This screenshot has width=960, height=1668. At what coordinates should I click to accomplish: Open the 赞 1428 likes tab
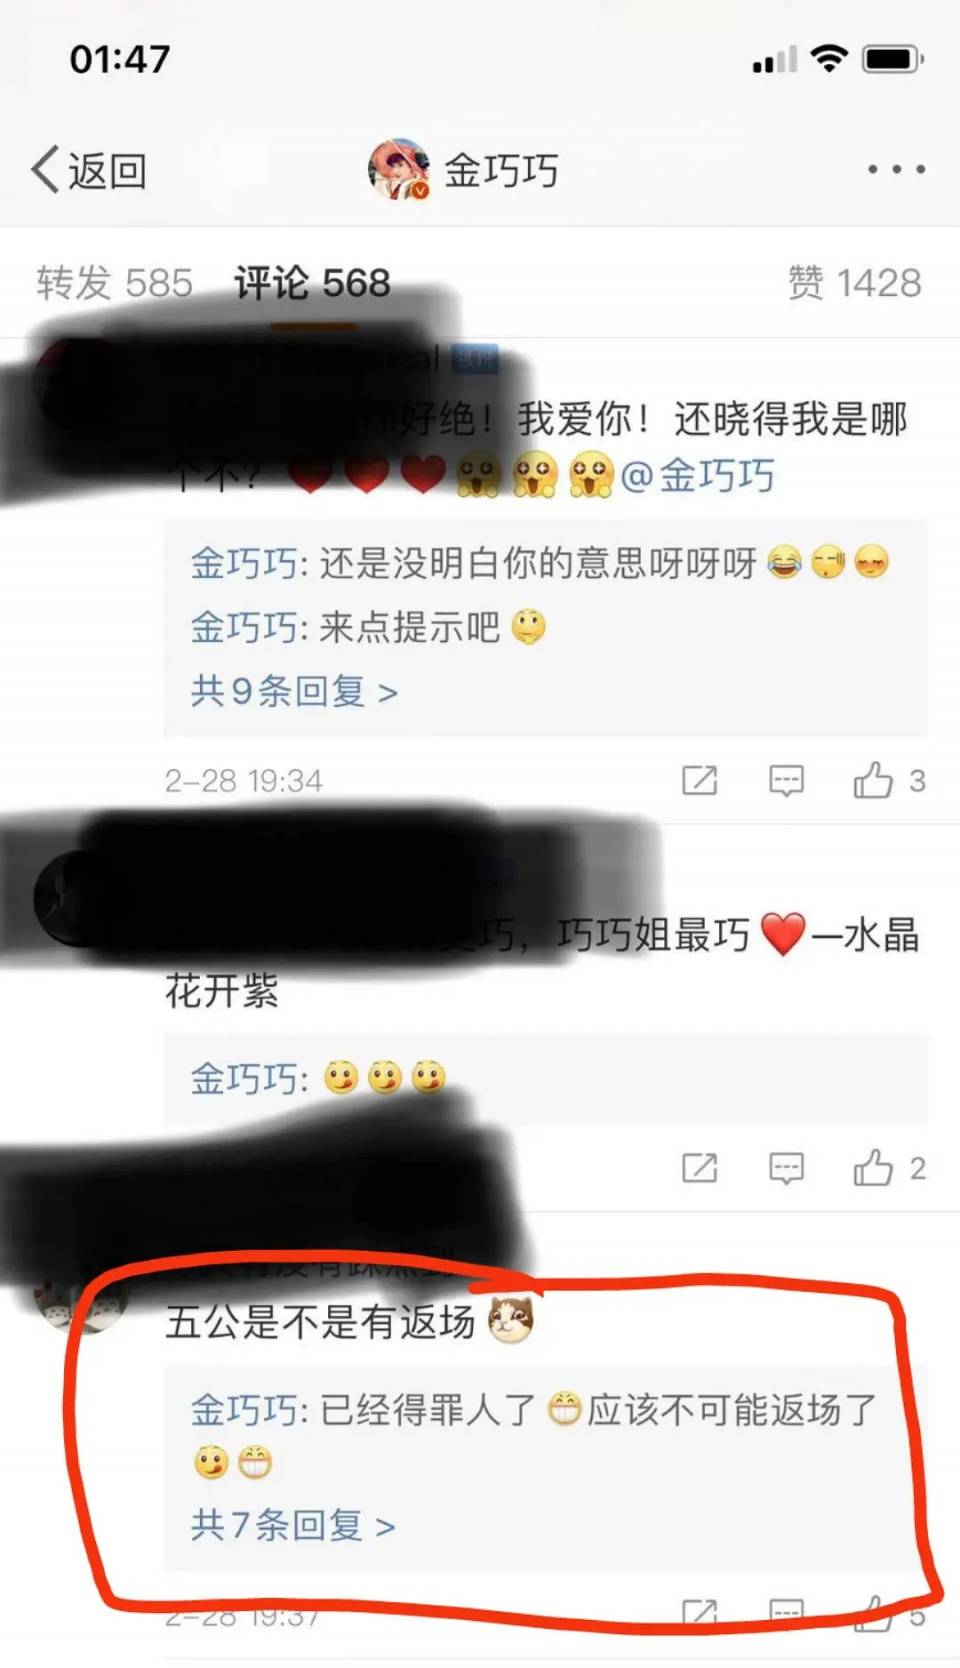tap(854, 283)
